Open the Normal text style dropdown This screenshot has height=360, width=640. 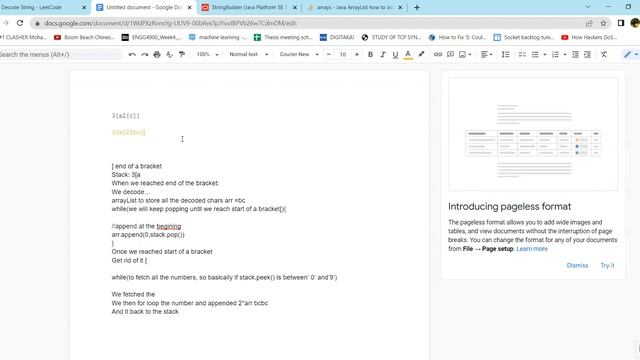(249, 54)
